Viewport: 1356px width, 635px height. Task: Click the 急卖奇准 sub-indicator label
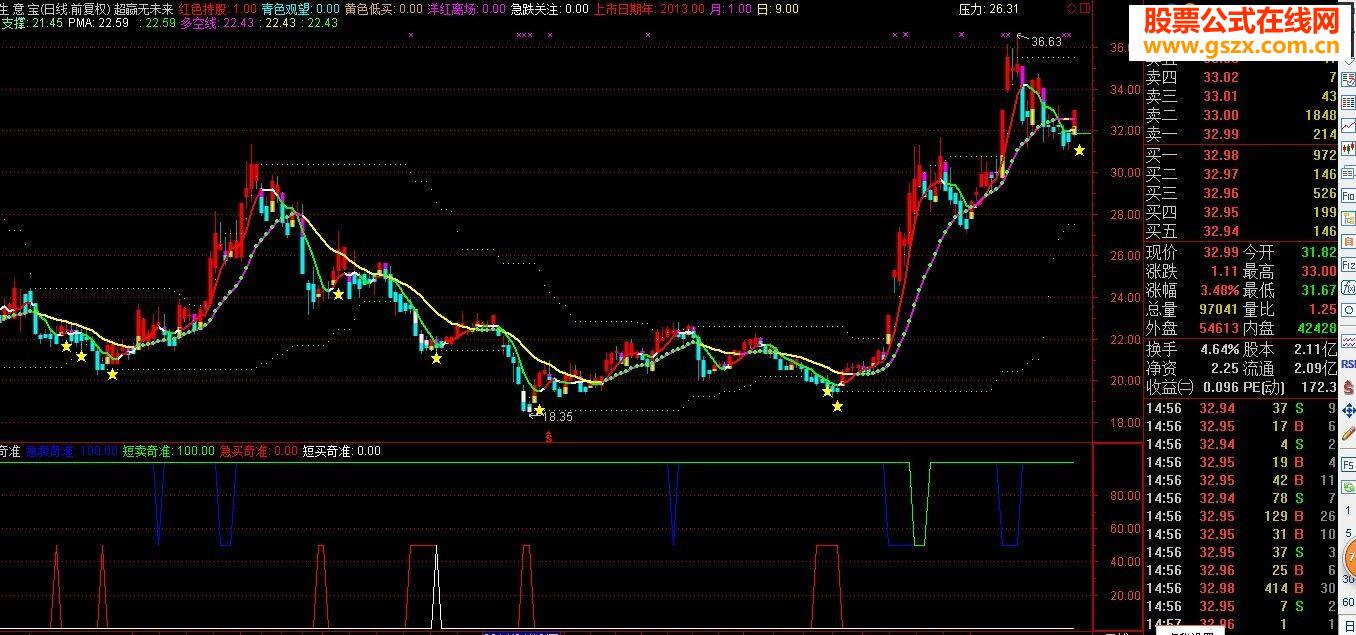pyautogui.click(x=48, y=451)
